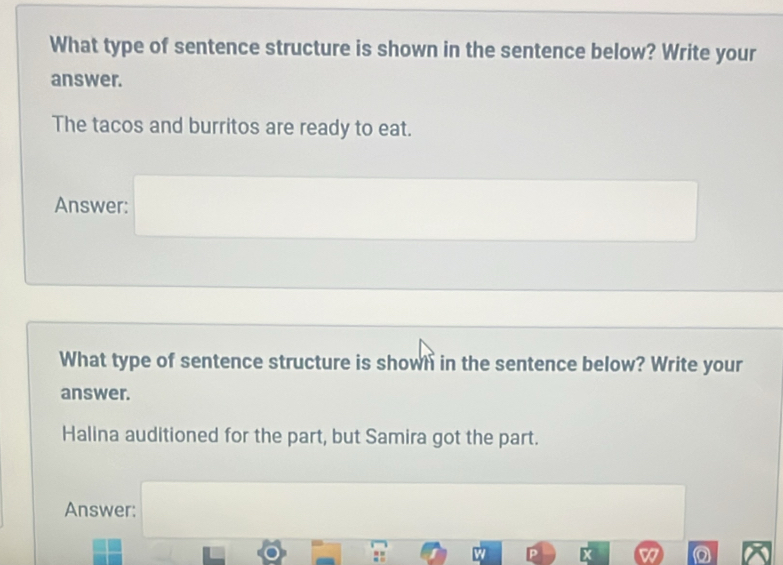
Task: Click the first sentence structure question heading
Action: [x=402, y=50]
